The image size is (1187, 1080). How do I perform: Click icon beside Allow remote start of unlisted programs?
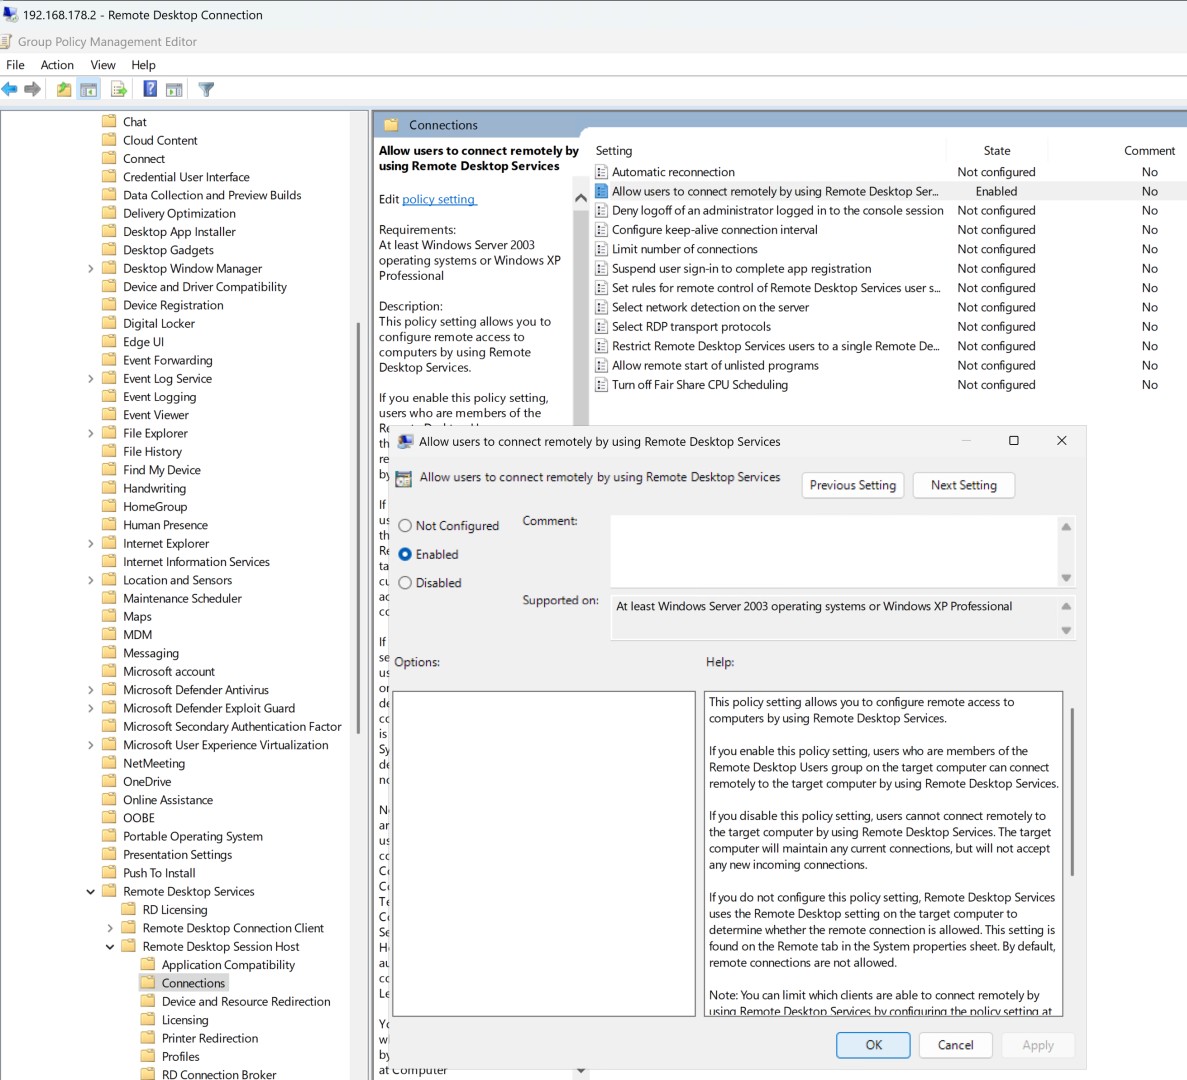[x=601, y=365]
